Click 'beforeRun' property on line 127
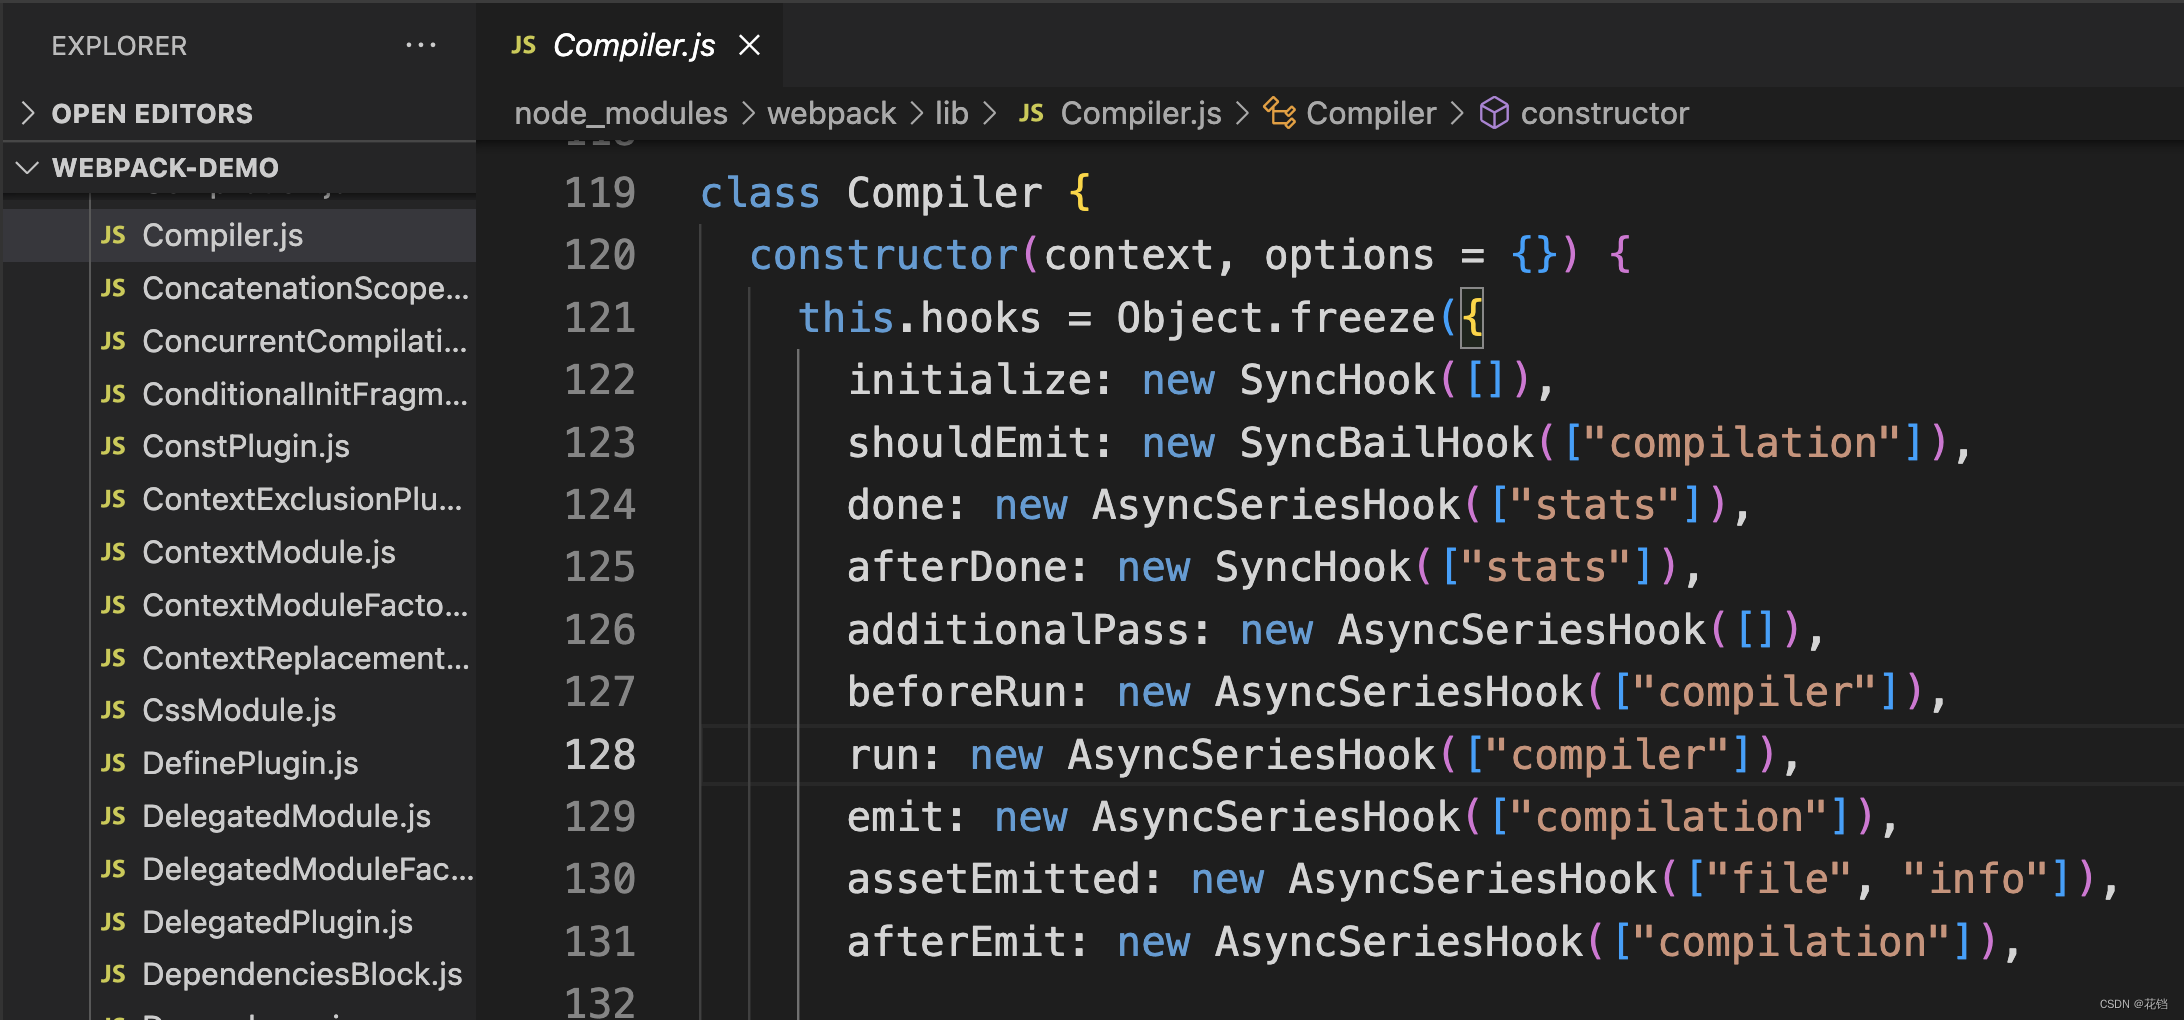Screen dimensions: 2184x1020 pos(957,692)
